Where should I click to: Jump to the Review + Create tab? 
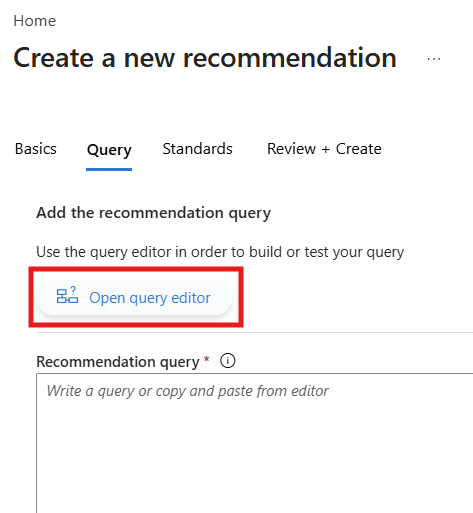click(x=324, y=149)
